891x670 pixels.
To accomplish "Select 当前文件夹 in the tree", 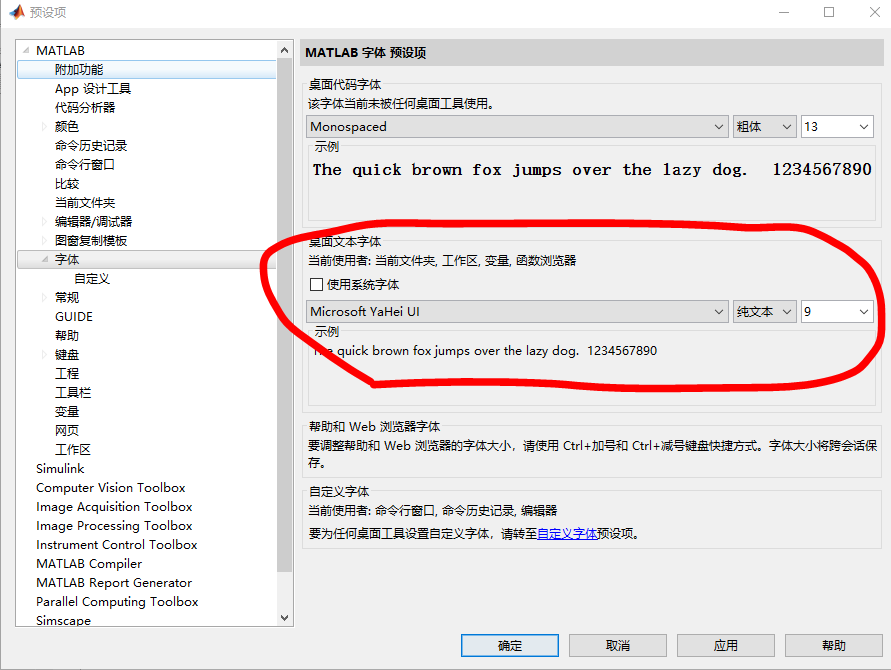I will pos(85,202).
